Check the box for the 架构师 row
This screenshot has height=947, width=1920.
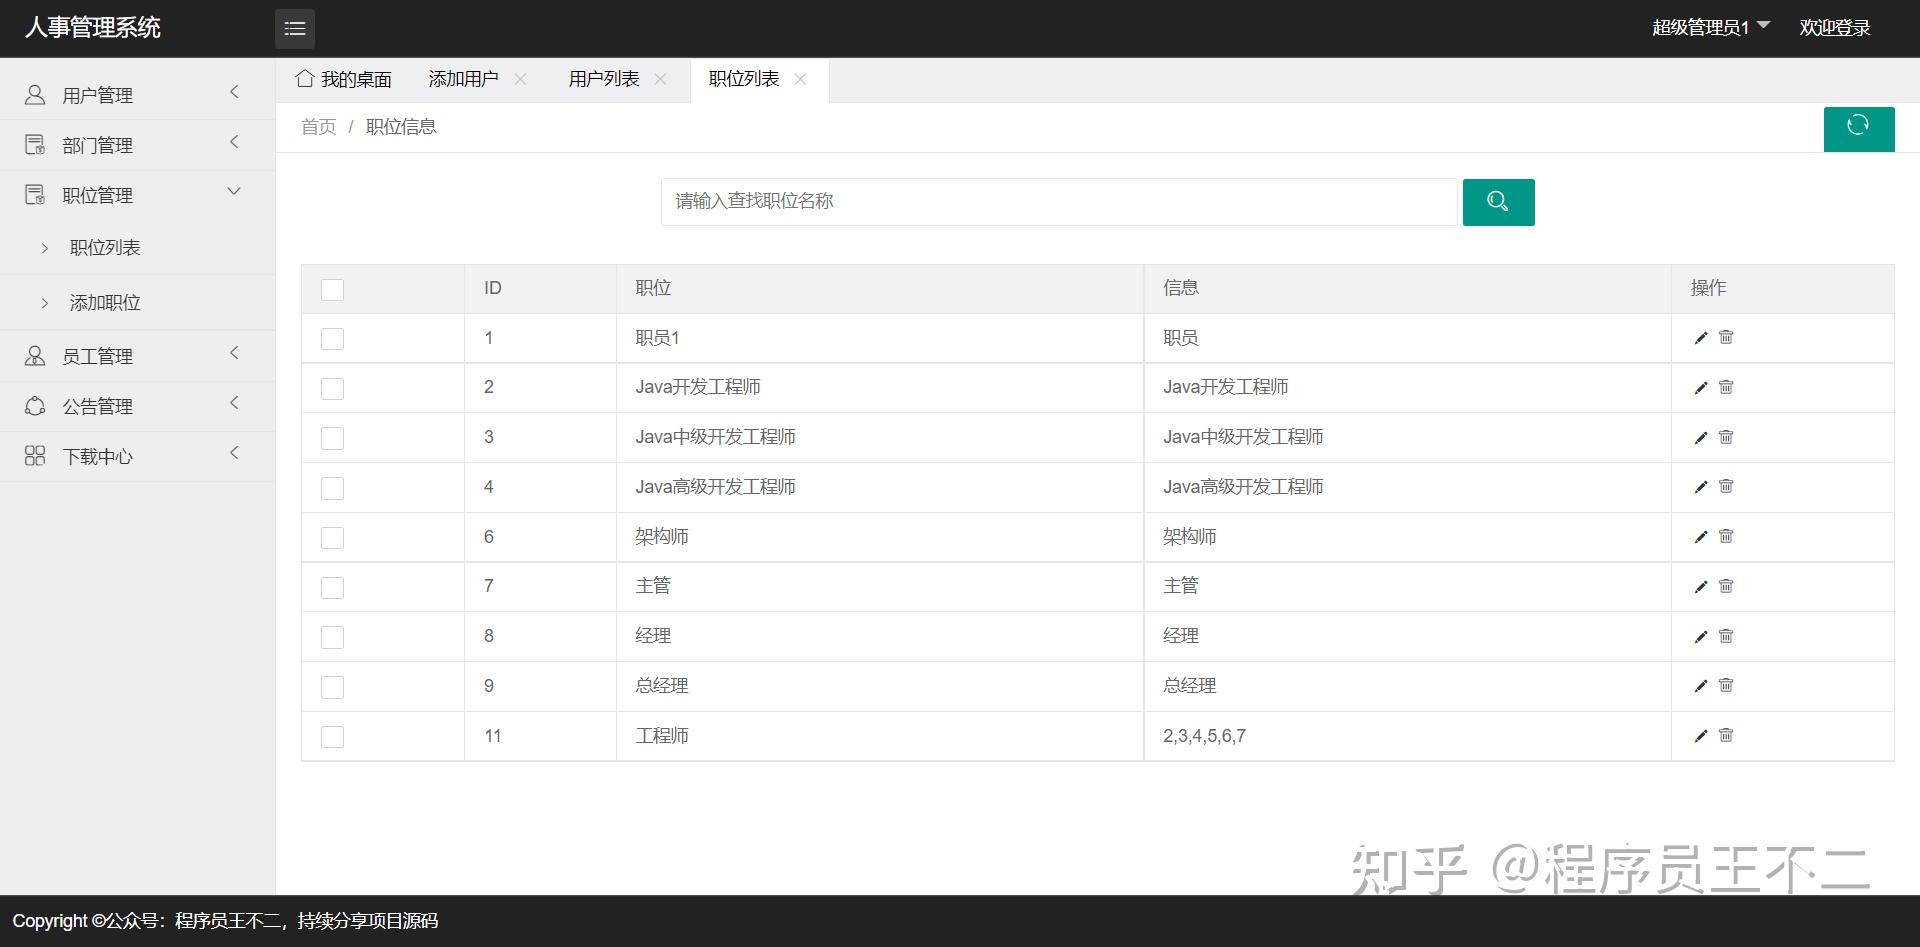click(x=332, y=538)
